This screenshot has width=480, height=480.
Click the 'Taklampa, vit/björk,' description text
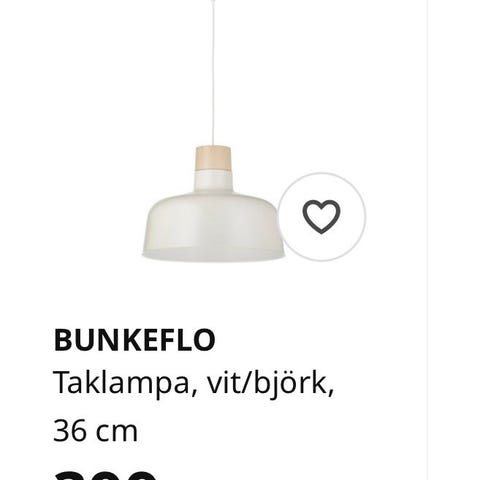pos(193,384)
